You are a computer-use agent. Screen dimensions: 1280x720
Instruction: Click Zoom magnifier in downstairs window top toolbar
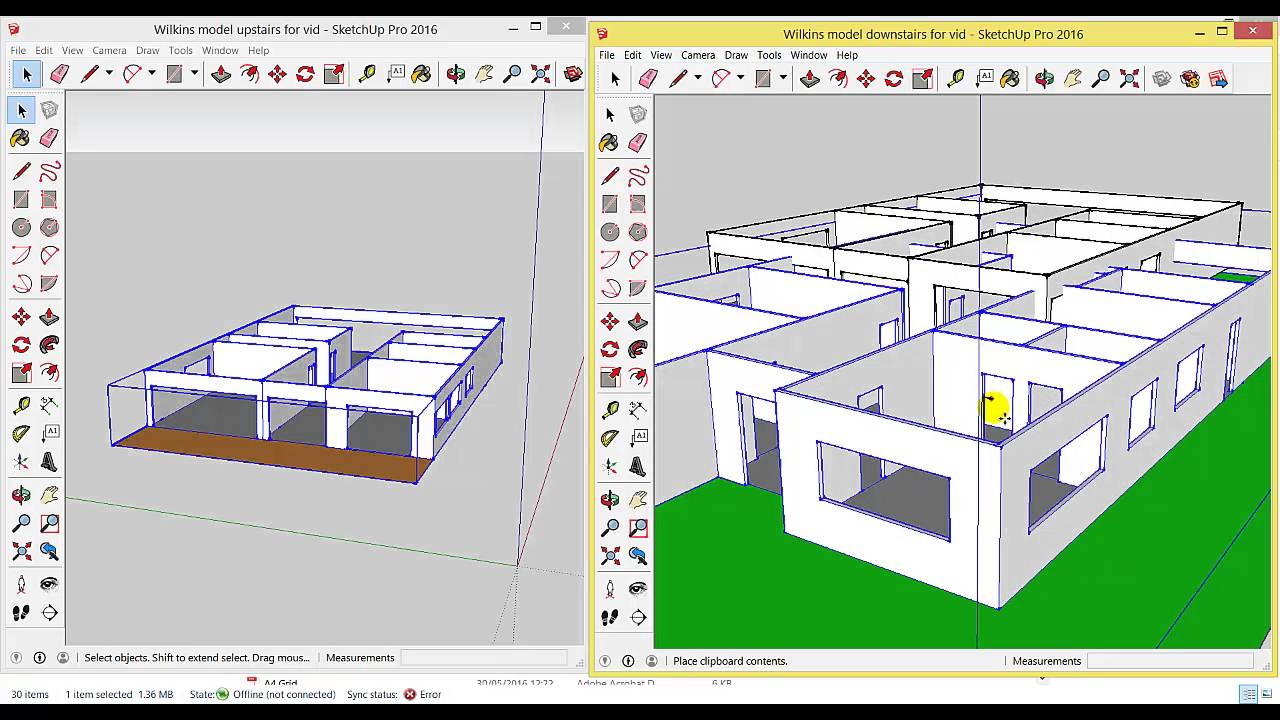pyautogui.click(x=1101, y=78)
